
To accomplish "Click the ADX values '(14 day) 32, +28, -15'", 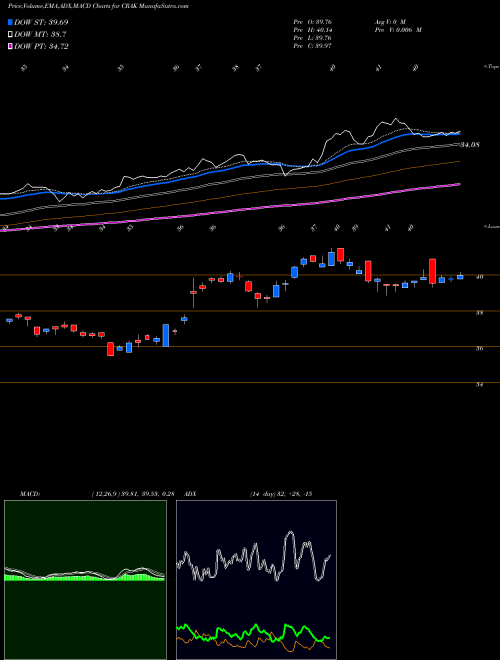I will tap(281, 494).
